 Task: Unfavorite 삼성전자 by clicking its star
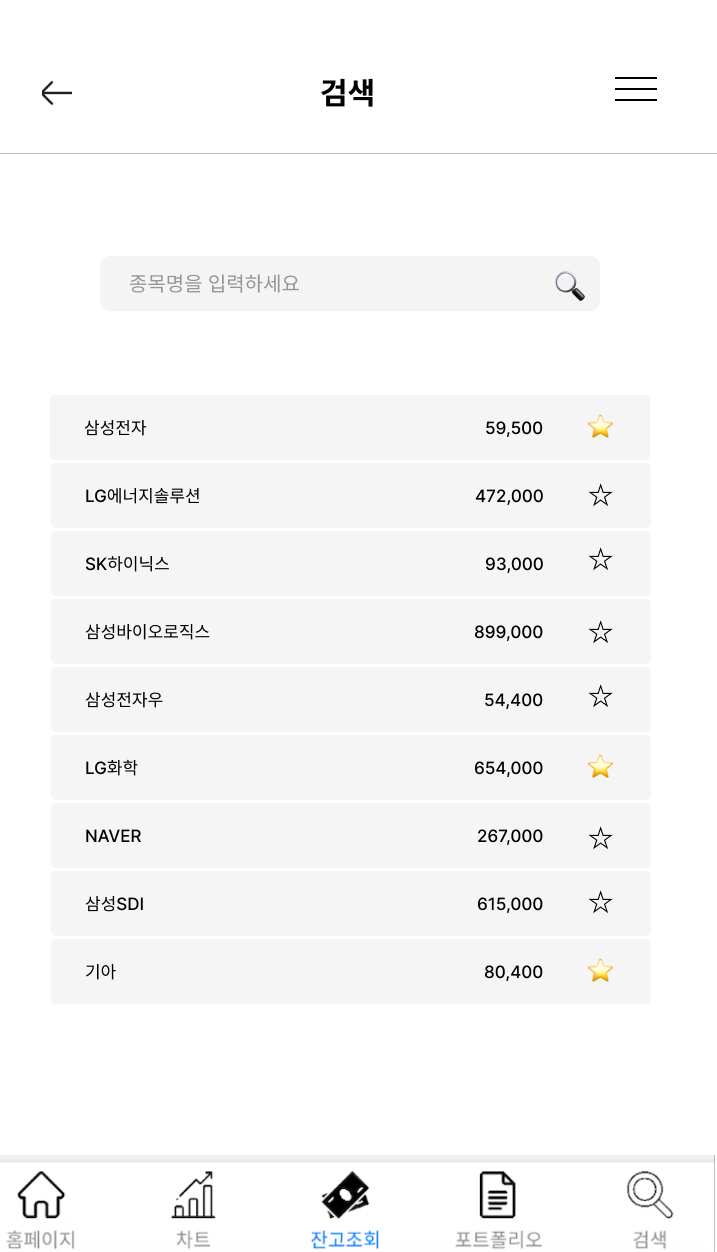pos(599,427)
